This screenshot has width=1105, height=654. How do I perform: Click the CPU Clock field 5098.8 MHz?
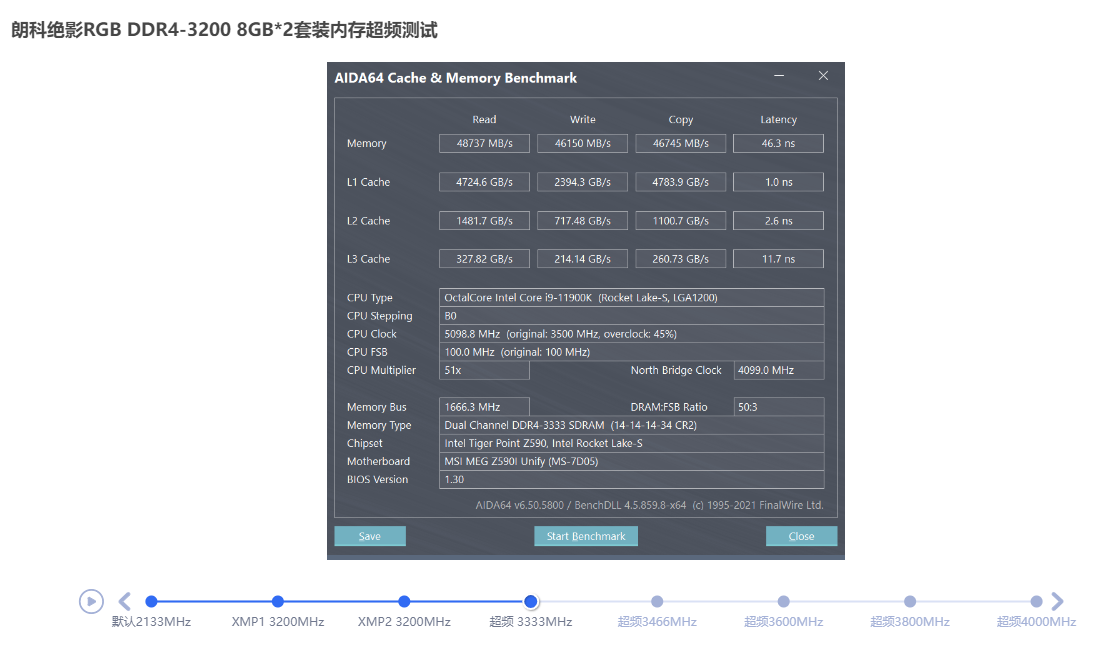coord(631,334)
